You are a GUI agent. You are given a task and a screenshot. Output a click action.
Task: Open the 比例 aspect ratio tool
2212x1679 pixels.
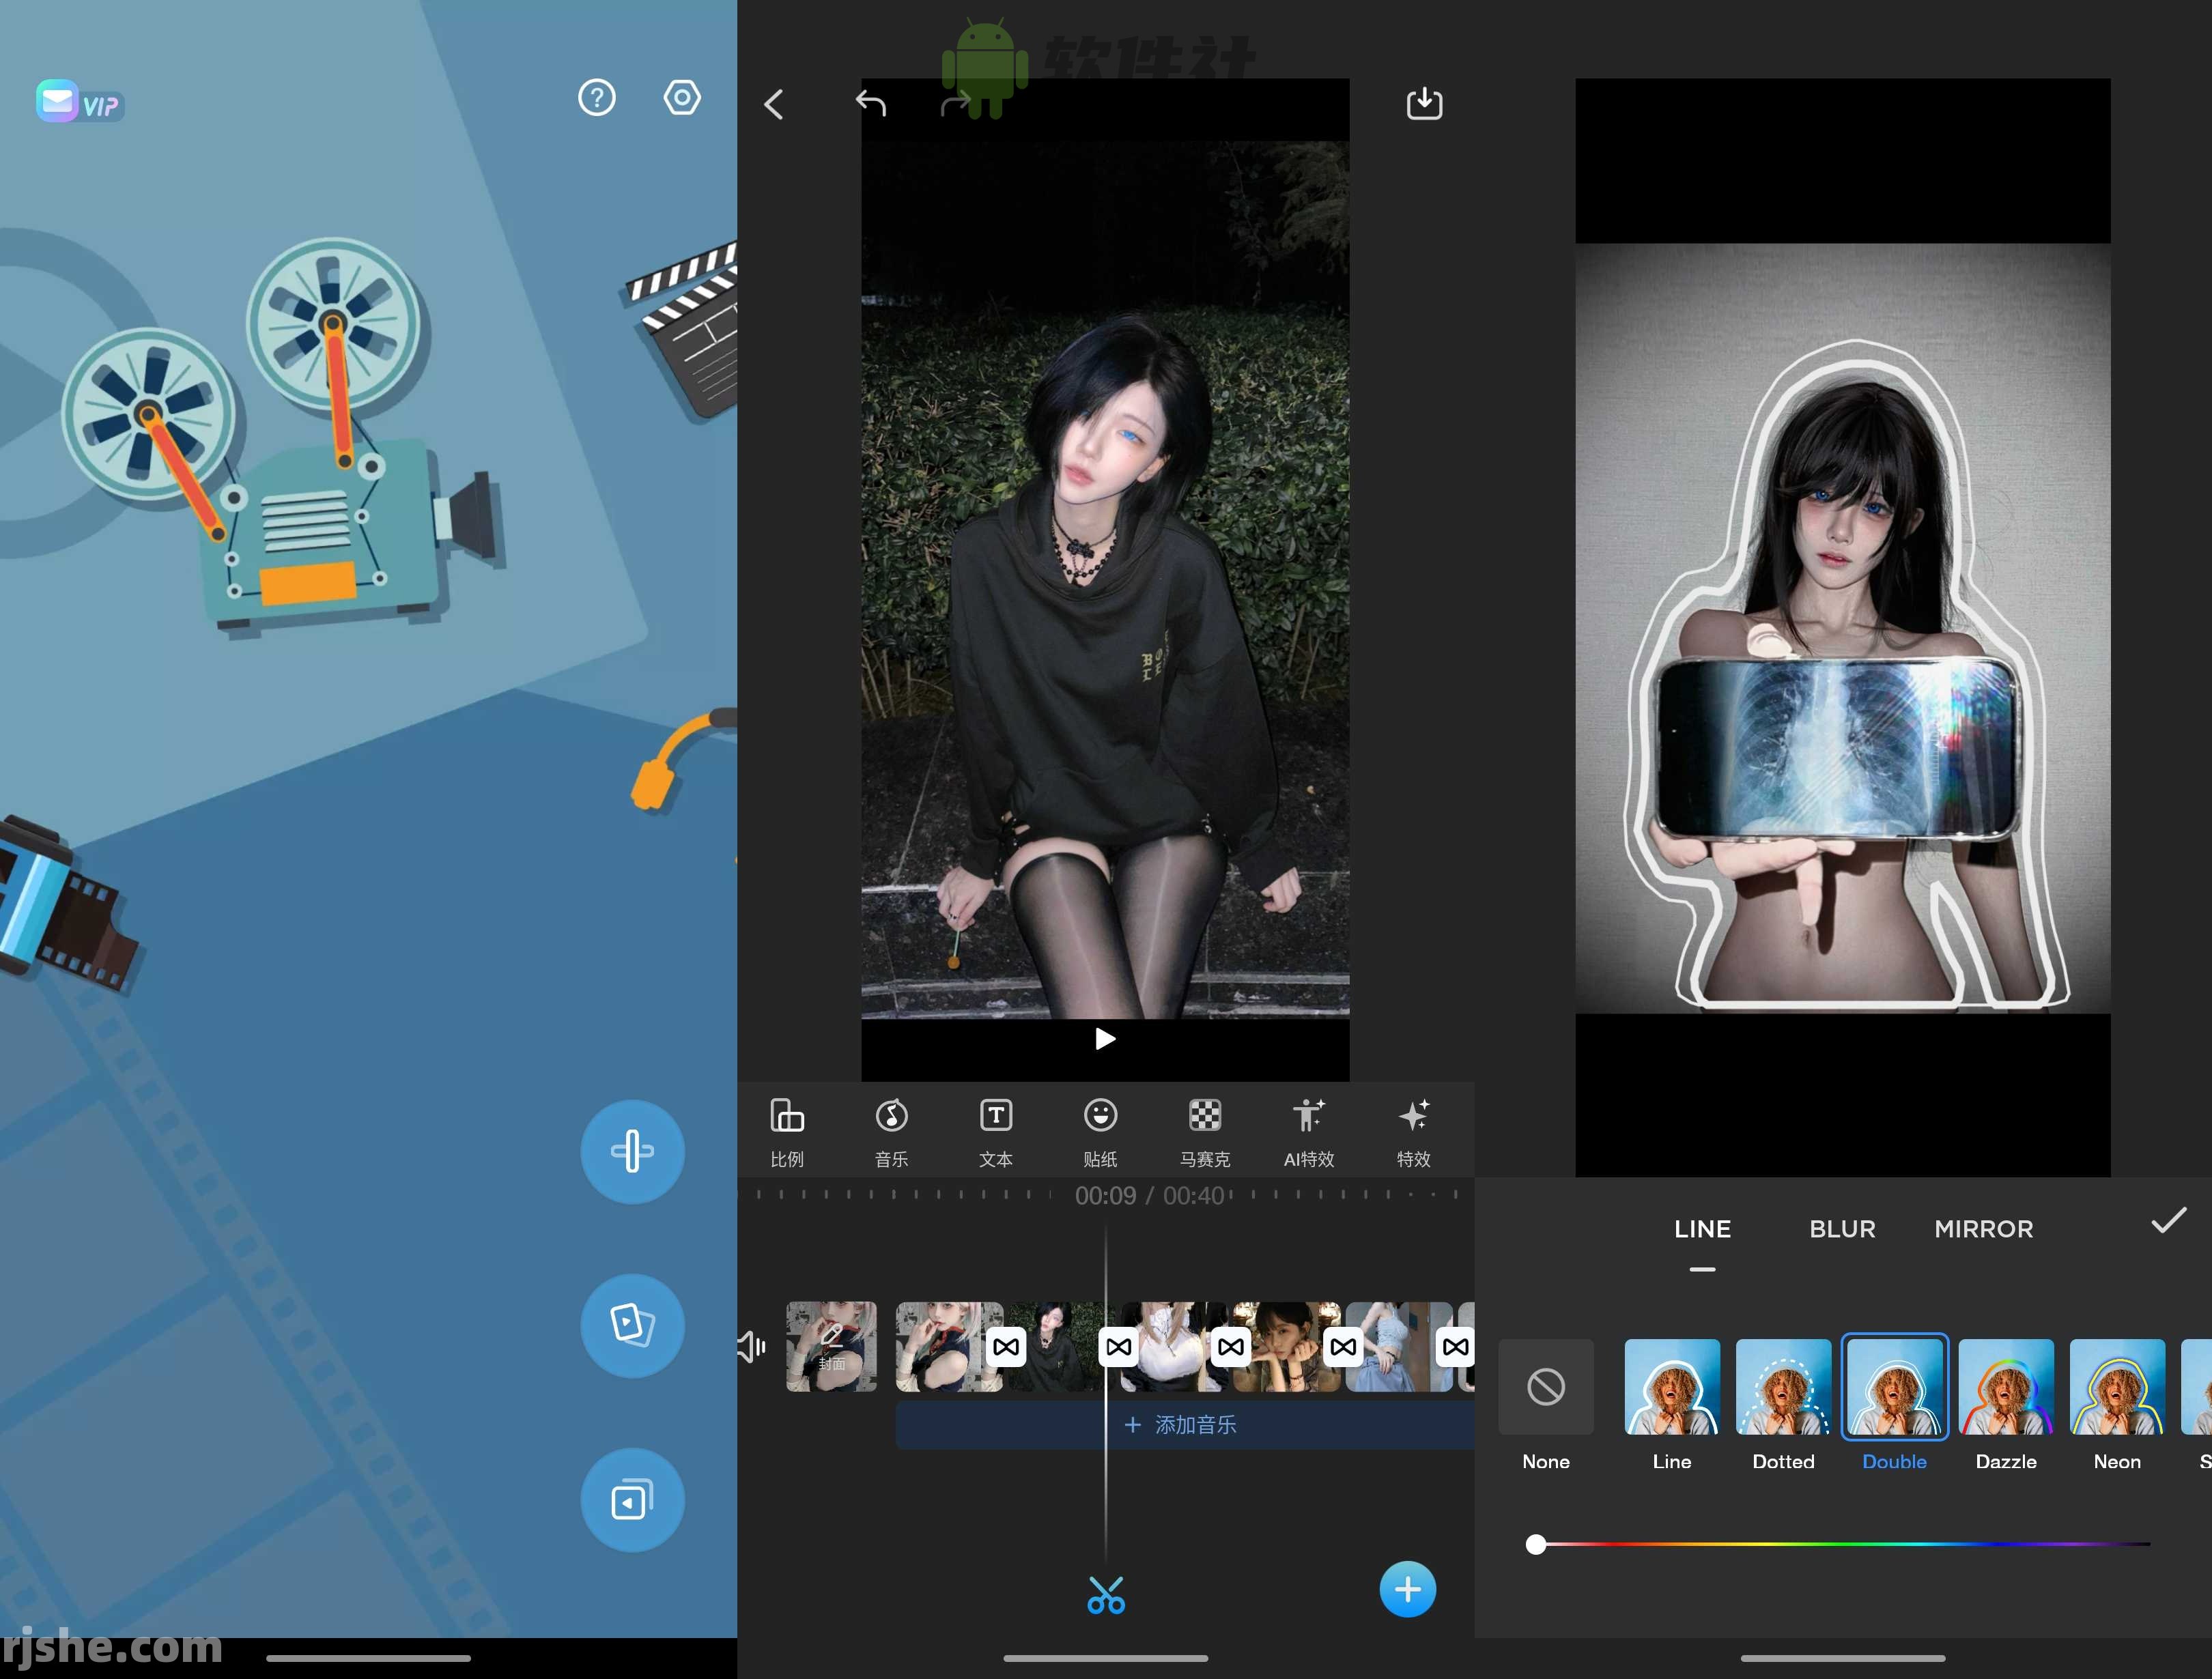point(787,1131)
